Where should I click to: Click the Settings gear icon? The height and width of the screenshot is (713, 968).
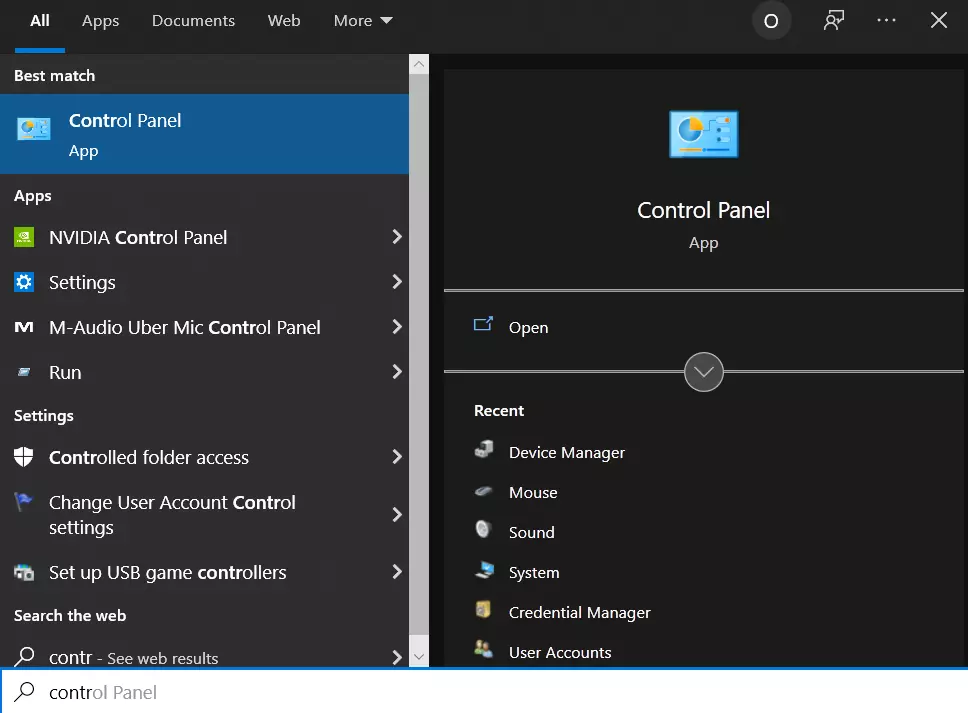(24, 282)
